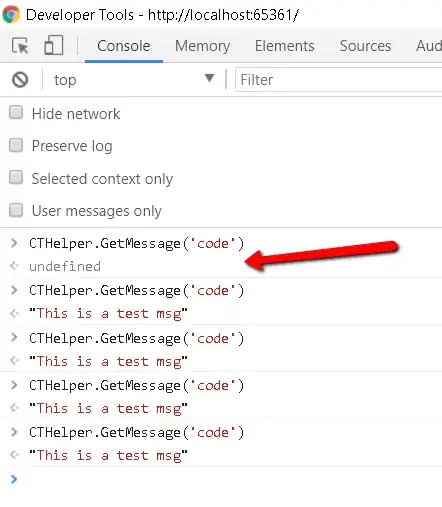Enable the Preserve log checkbox
Viewport: 442px width, 507px height.
pos(16,145)
